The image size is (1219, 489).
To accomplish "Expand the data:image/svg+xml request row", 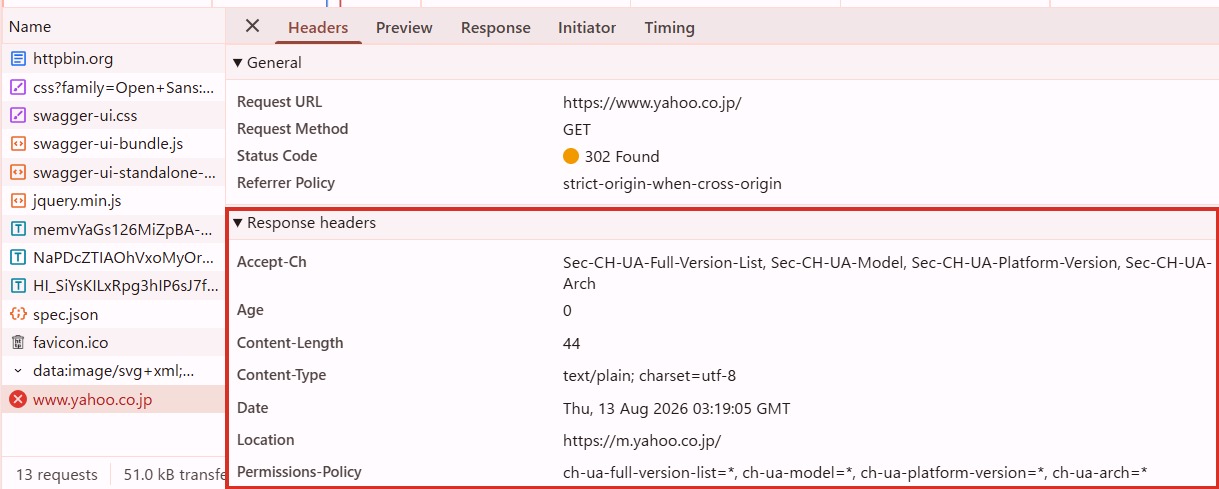I will pos(17,371).
